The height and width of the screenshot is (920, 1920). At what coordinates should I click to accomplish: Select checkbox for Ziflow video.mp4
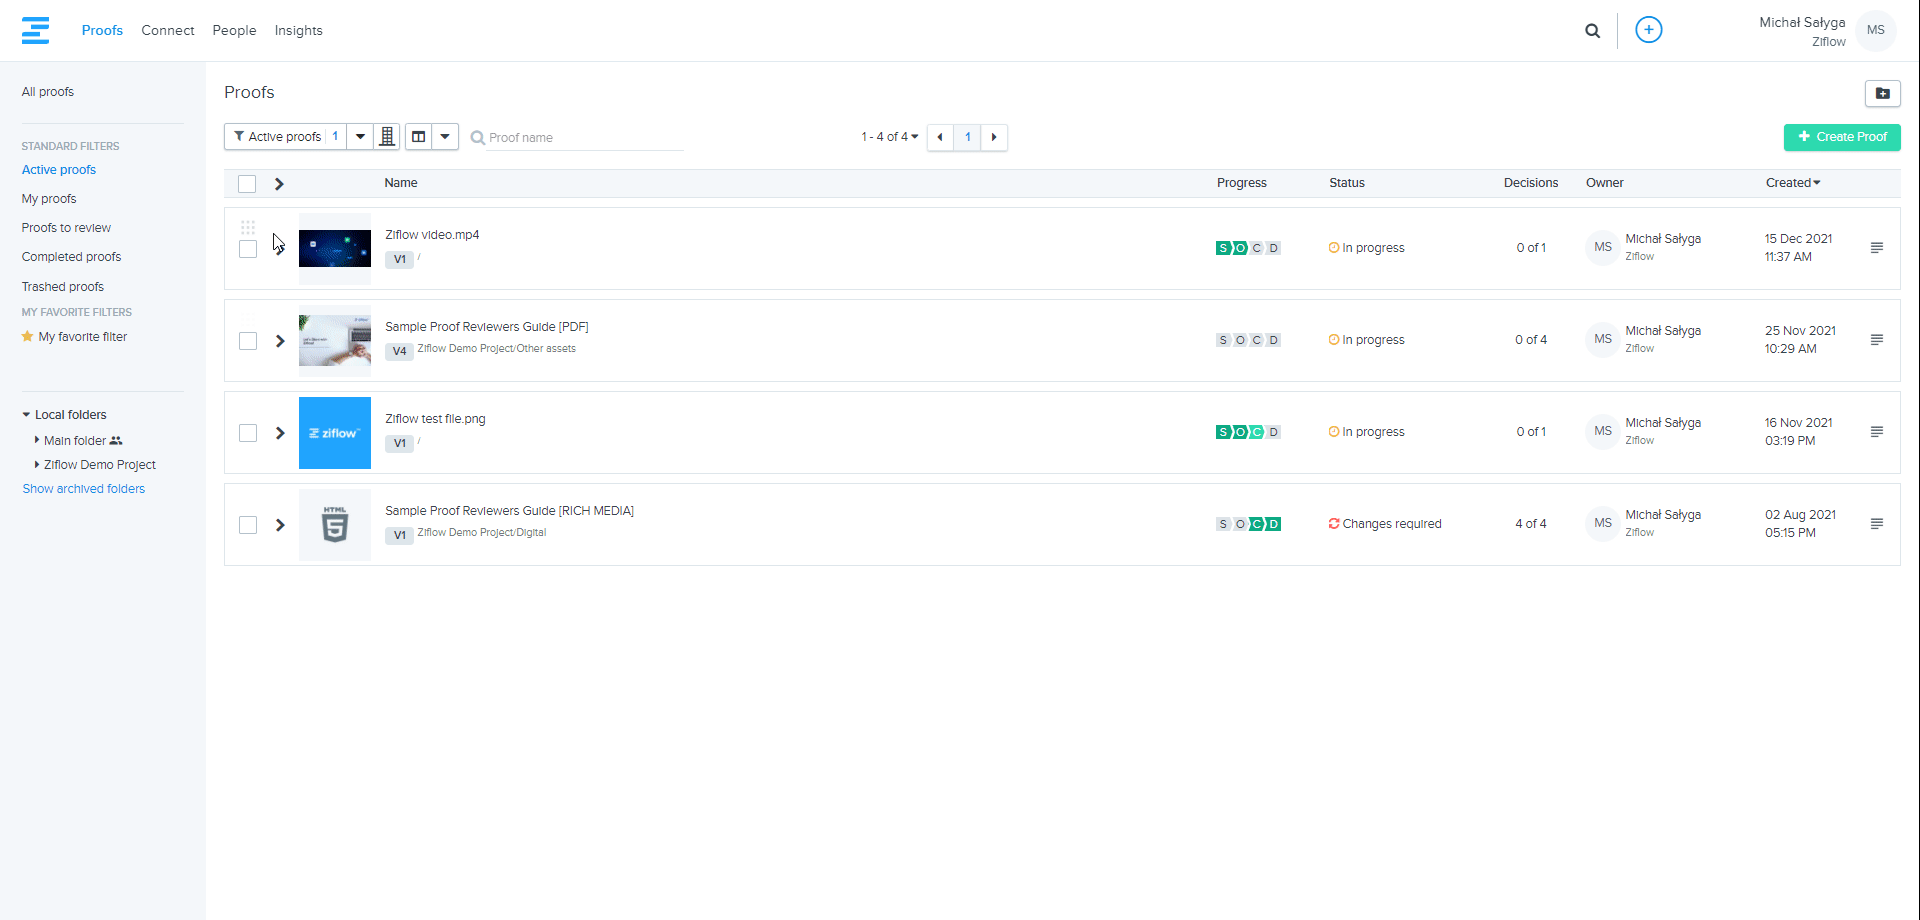tap(248, 249)
